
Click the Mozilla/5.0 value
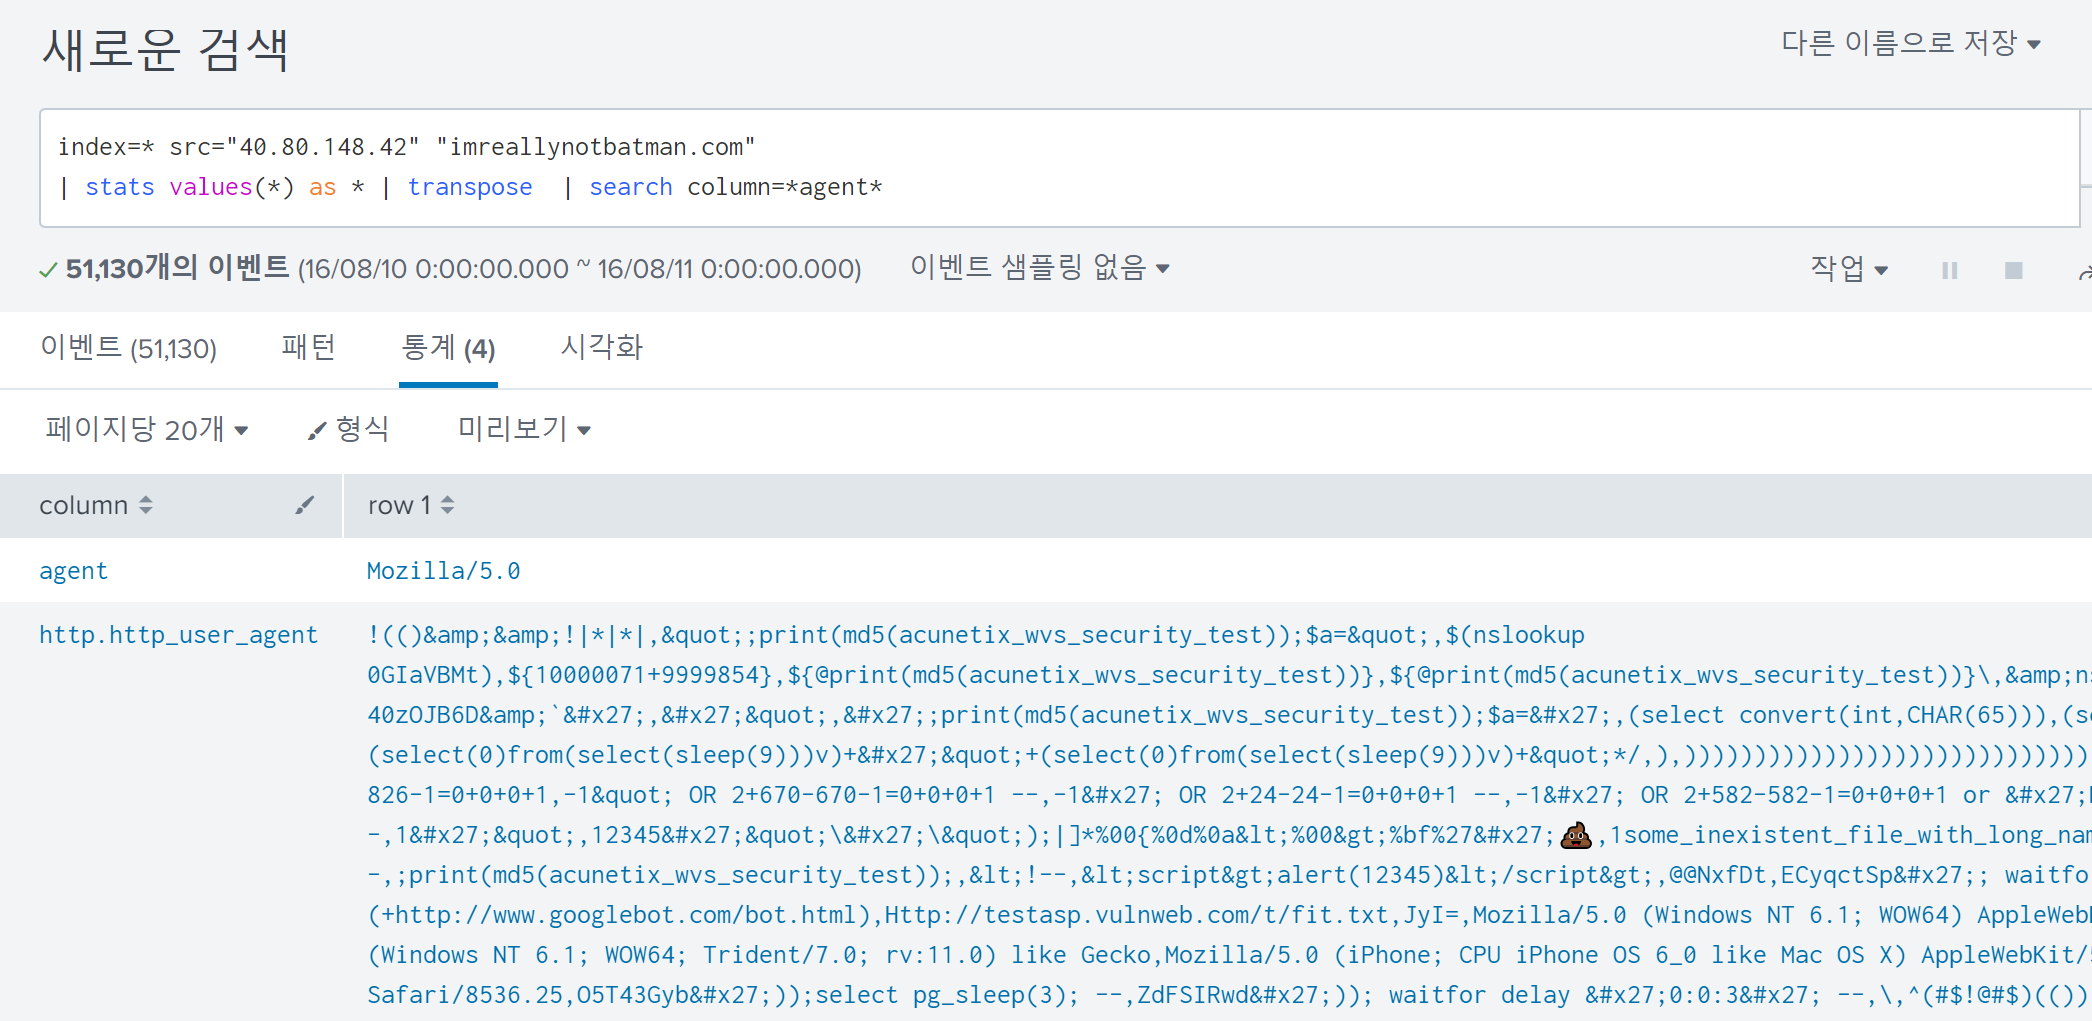(443, 571)
